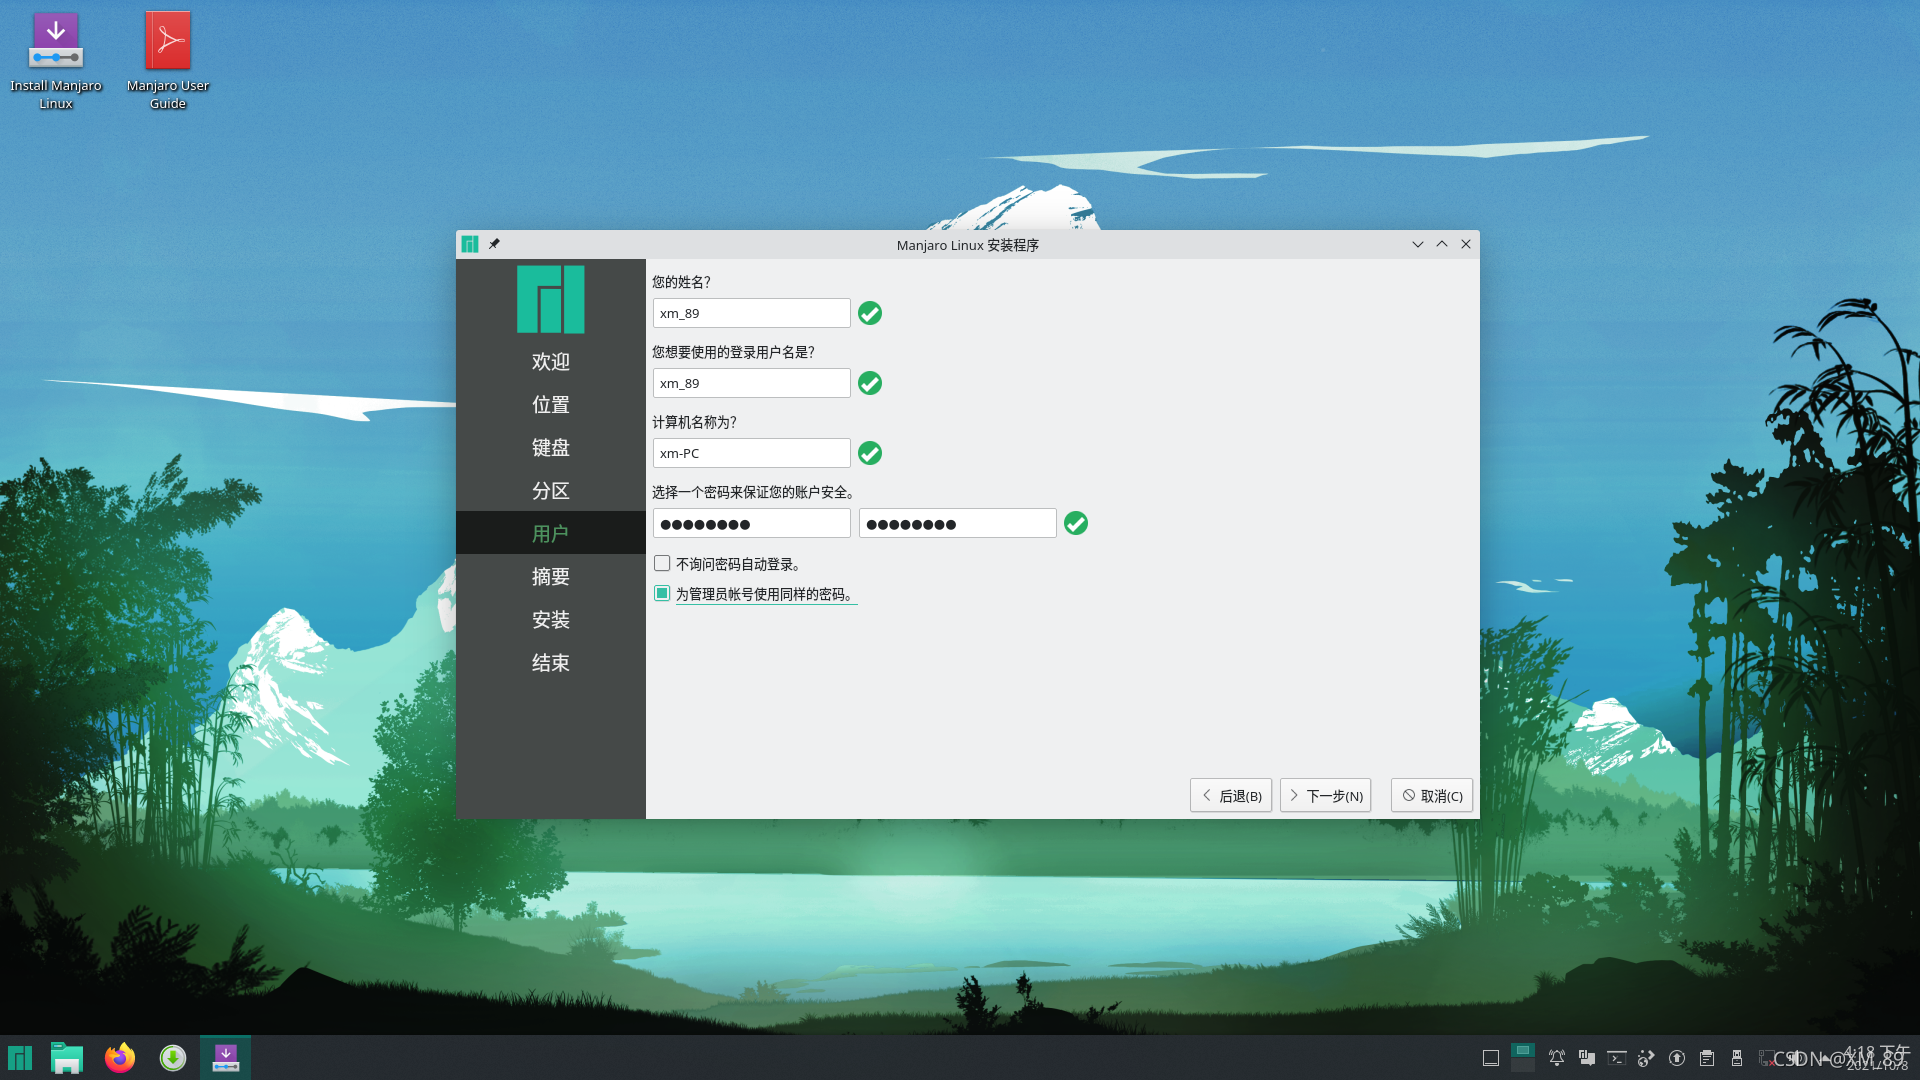The width and height of the screenshot is (1920, 1080).
Task: Maximize the installer window
Action: point(1442,244)
